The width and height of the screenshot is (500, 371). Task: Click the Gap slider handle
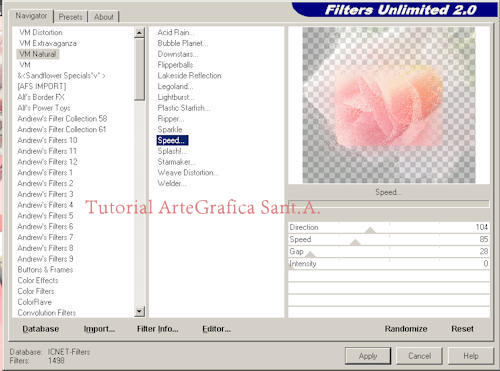pyautogui.click(x=310, y=255)
